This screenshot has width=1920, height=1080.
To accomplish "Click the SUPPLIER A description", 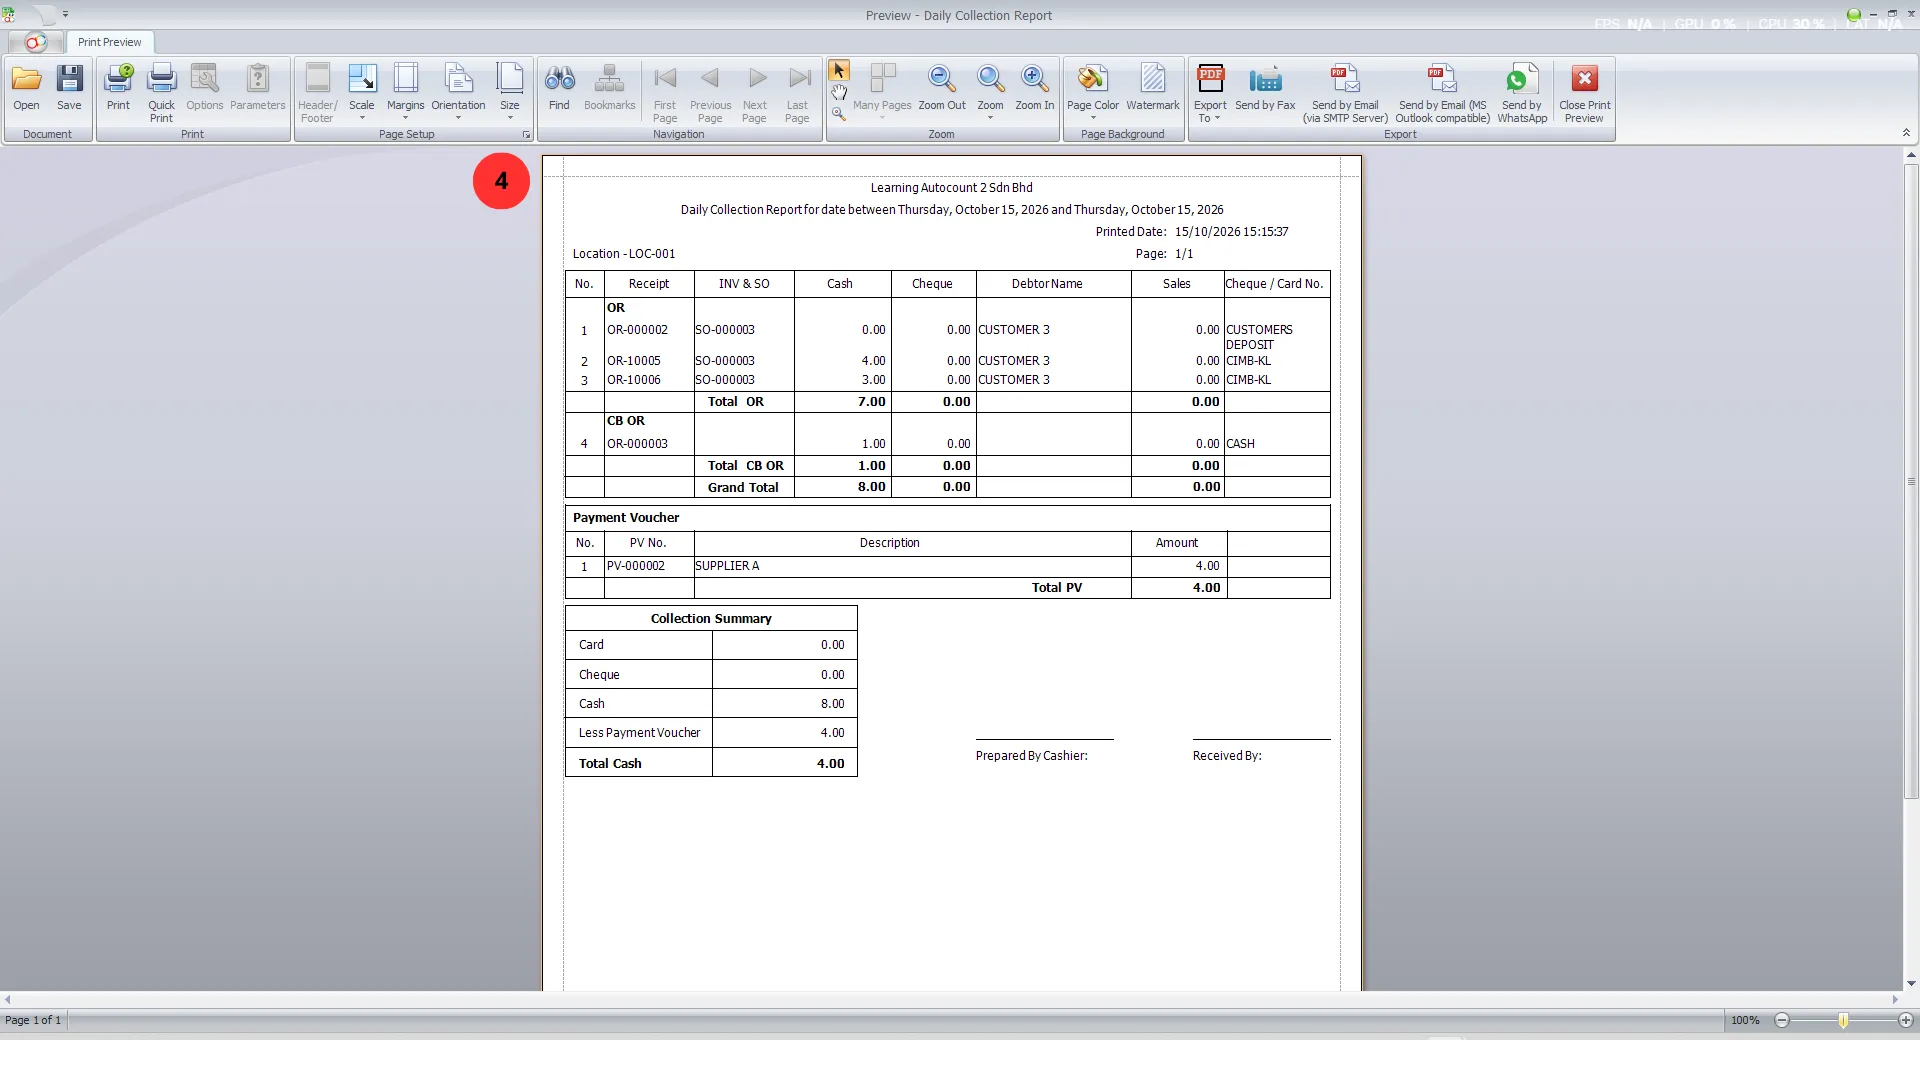I will (x=727, y=566).
